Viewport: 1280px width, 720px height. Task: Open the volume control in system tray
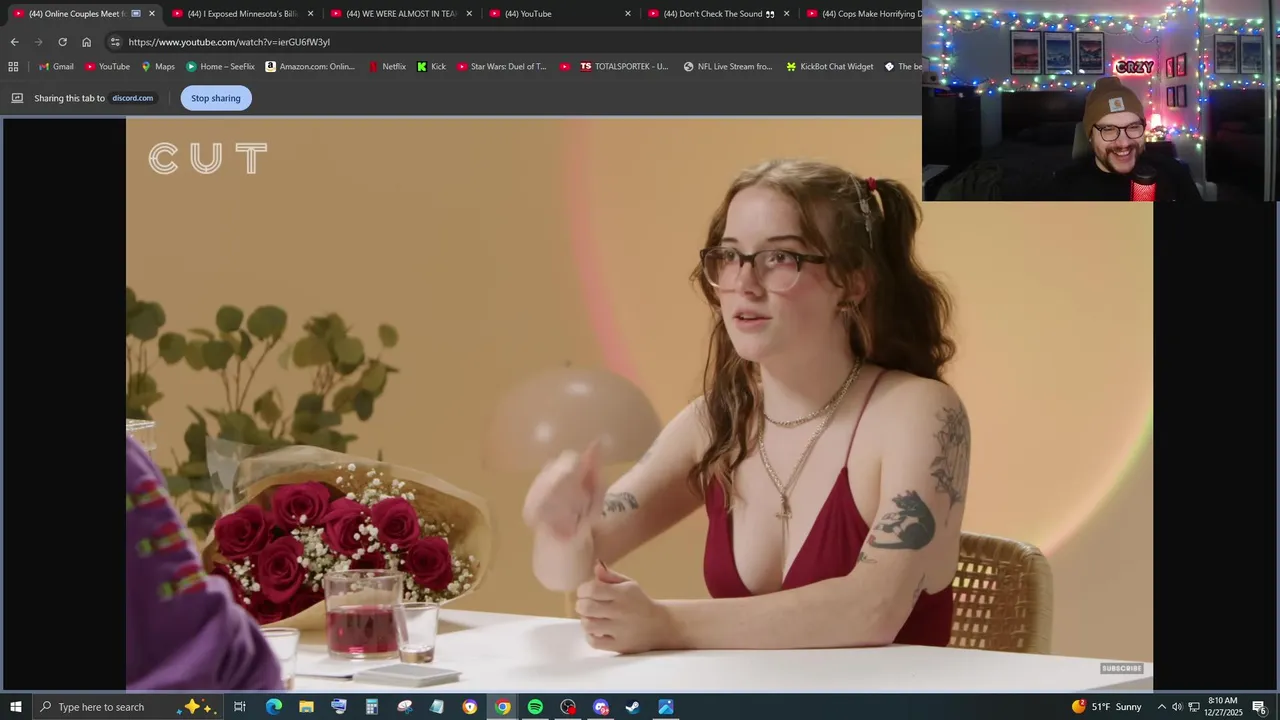point(1177,707)
